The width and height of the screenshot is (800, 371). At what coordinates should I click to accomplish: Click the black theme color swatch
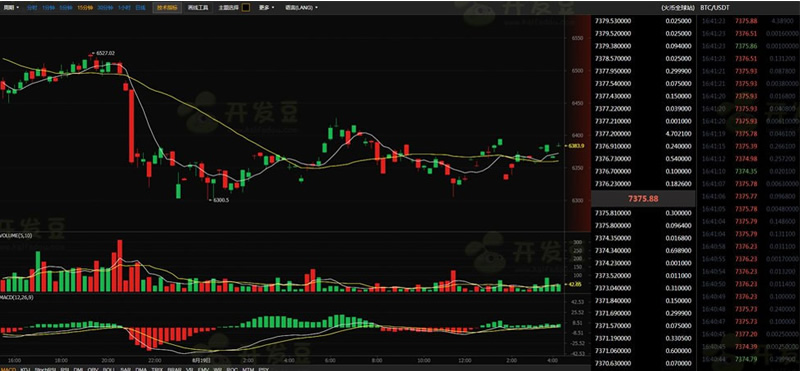(x=245, y=8)
